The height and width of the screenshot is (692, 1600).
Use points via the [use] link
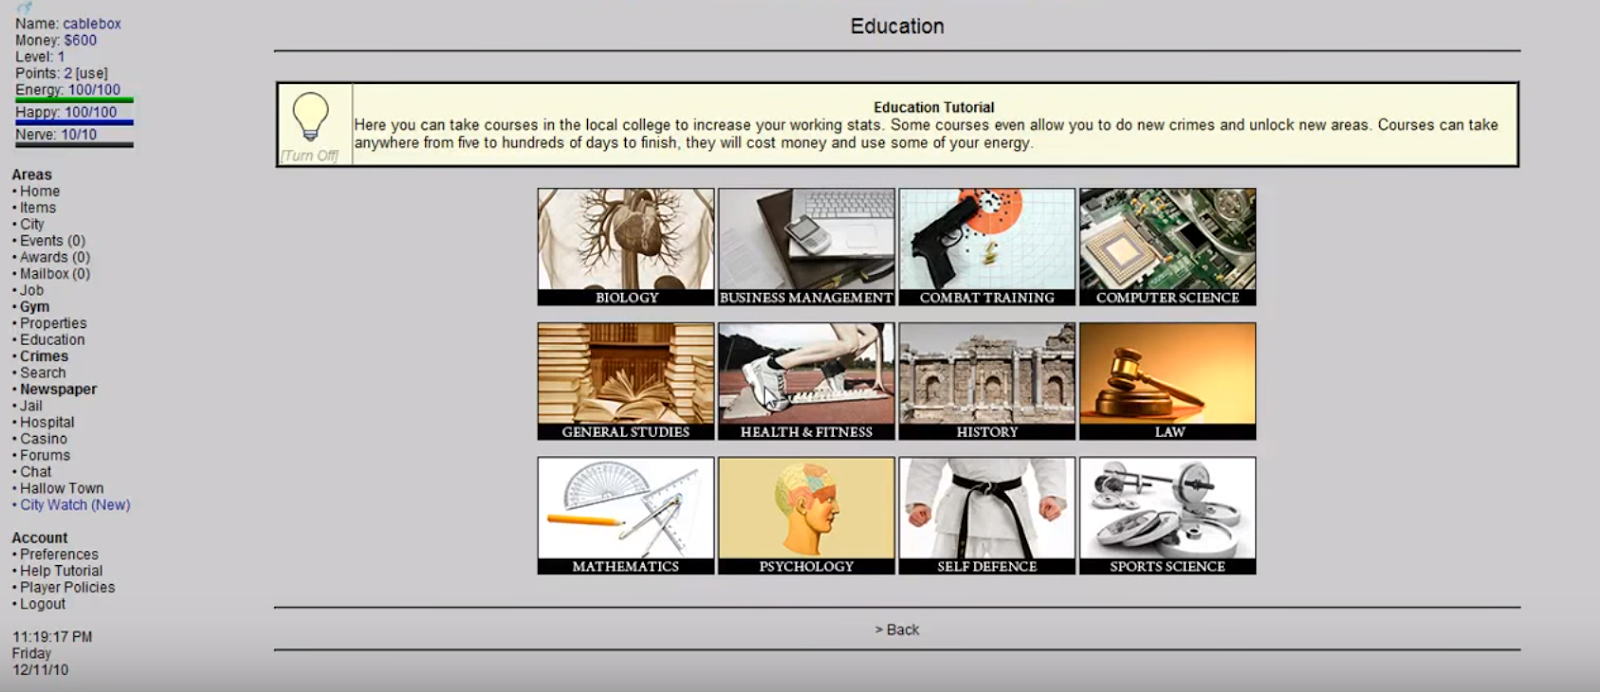[92, 73]
